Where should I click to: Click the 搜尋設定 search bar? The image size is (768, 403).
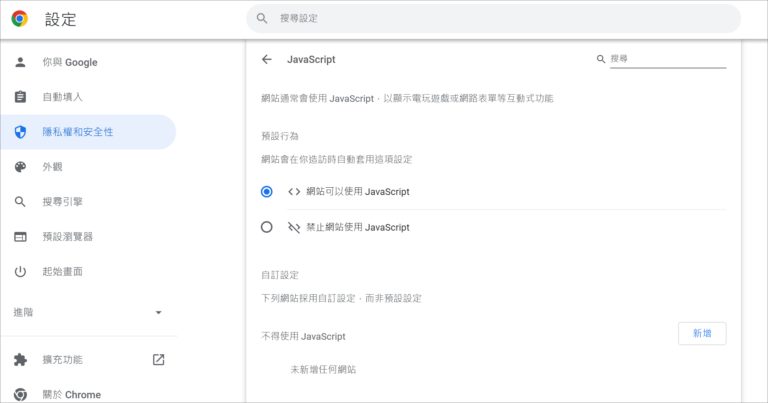tap(493, 18)
